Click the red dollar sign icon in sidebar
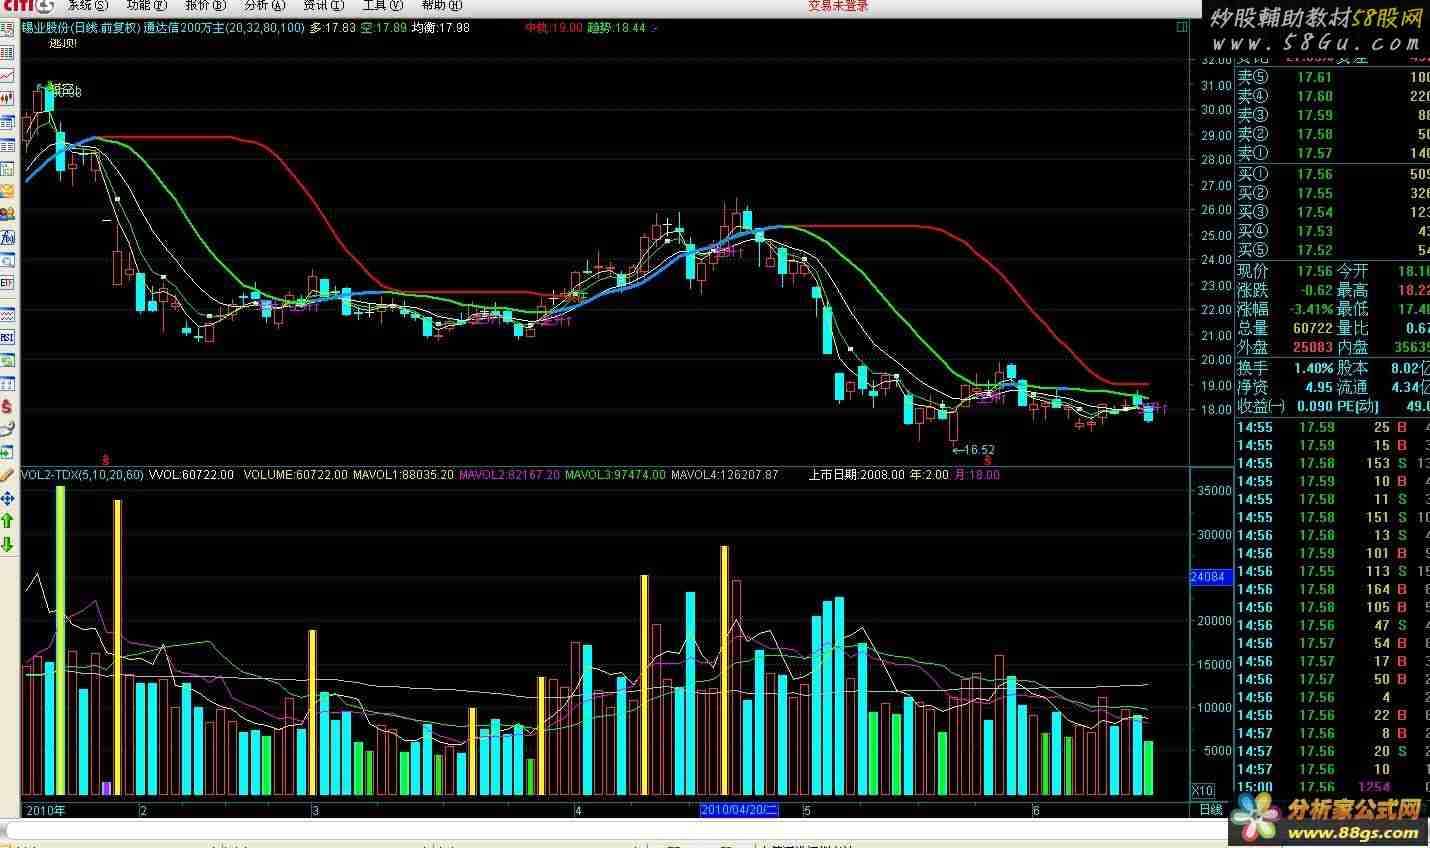This screenshot has height=848, width=1430. click(8, 406)
